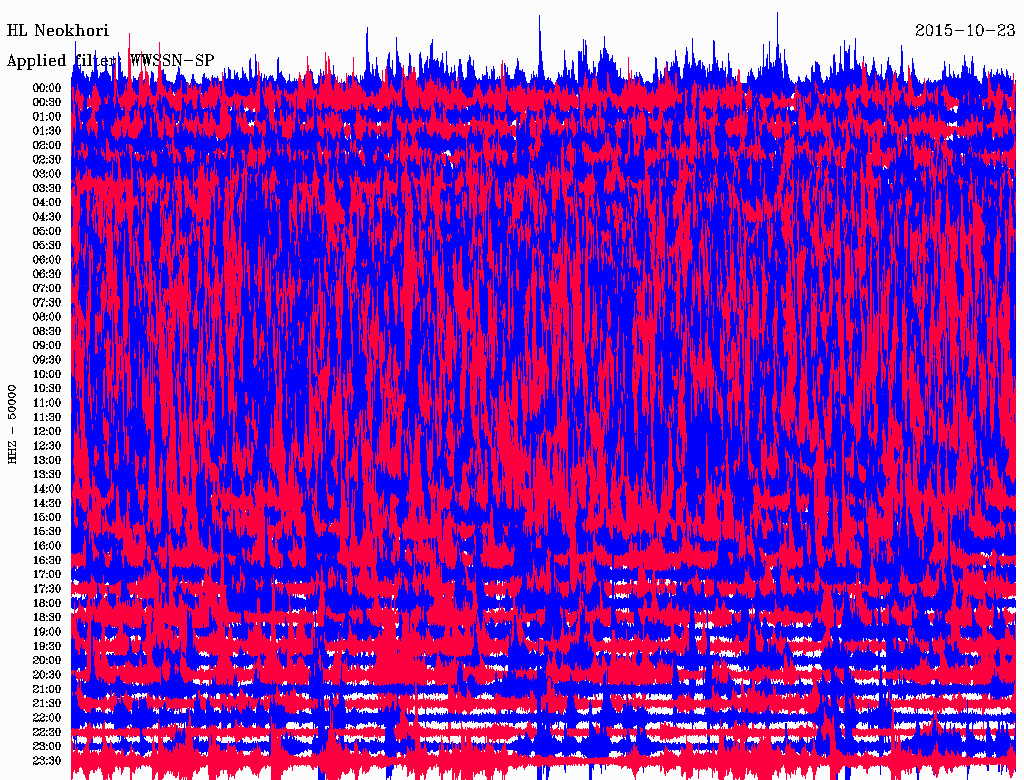Click the '01:00' time label
Screen dimensions: 1024x780
[47, 117]
